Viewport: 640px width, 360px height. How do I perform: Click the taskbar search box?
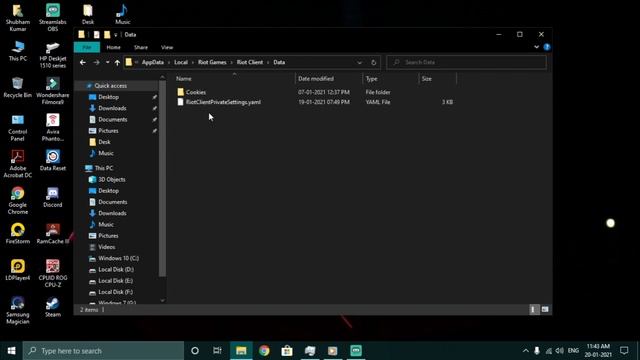pos(103,351)
